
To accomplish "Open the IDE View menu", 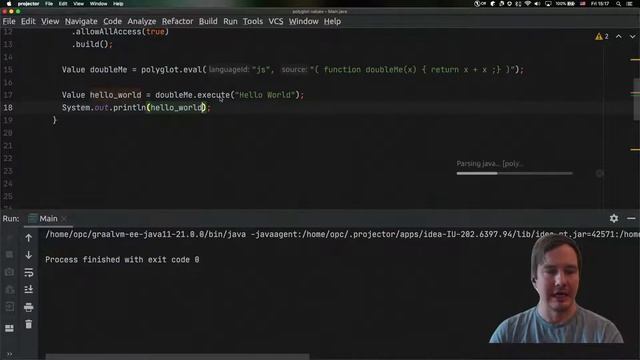I will click(50, 21).
